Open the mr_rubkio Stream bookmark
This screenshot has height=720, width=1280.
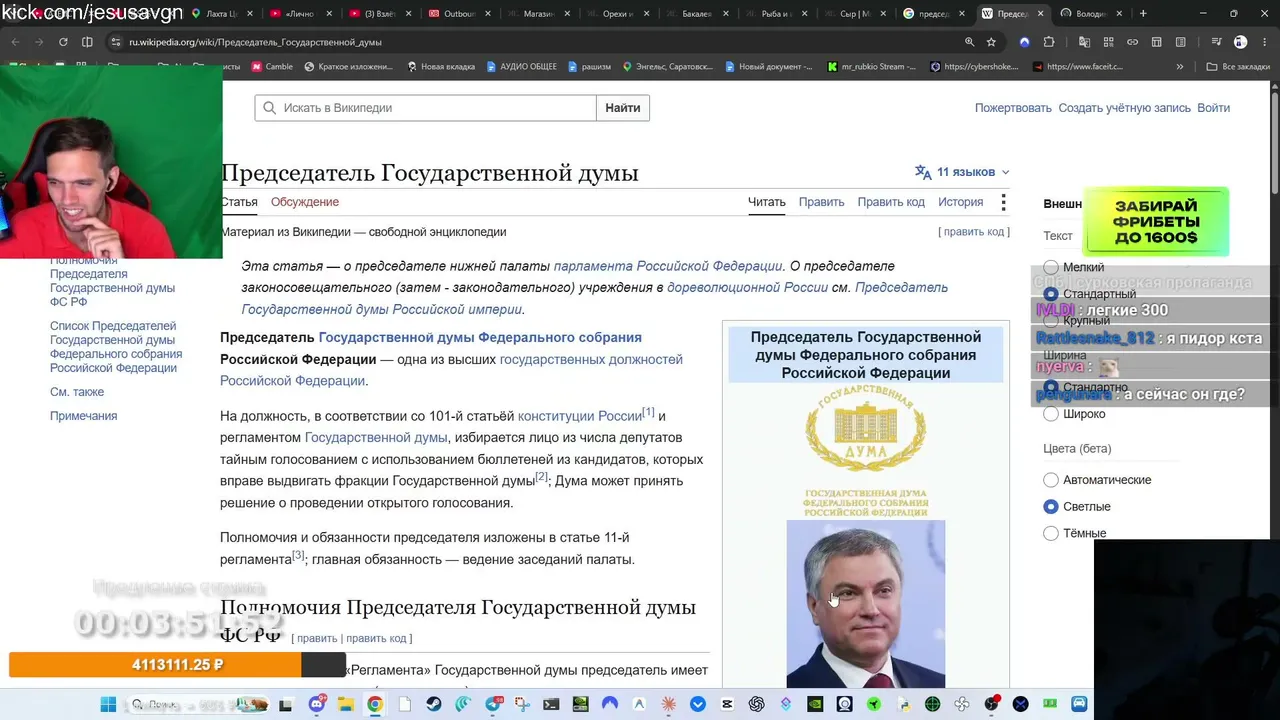(x=872, y=67)
